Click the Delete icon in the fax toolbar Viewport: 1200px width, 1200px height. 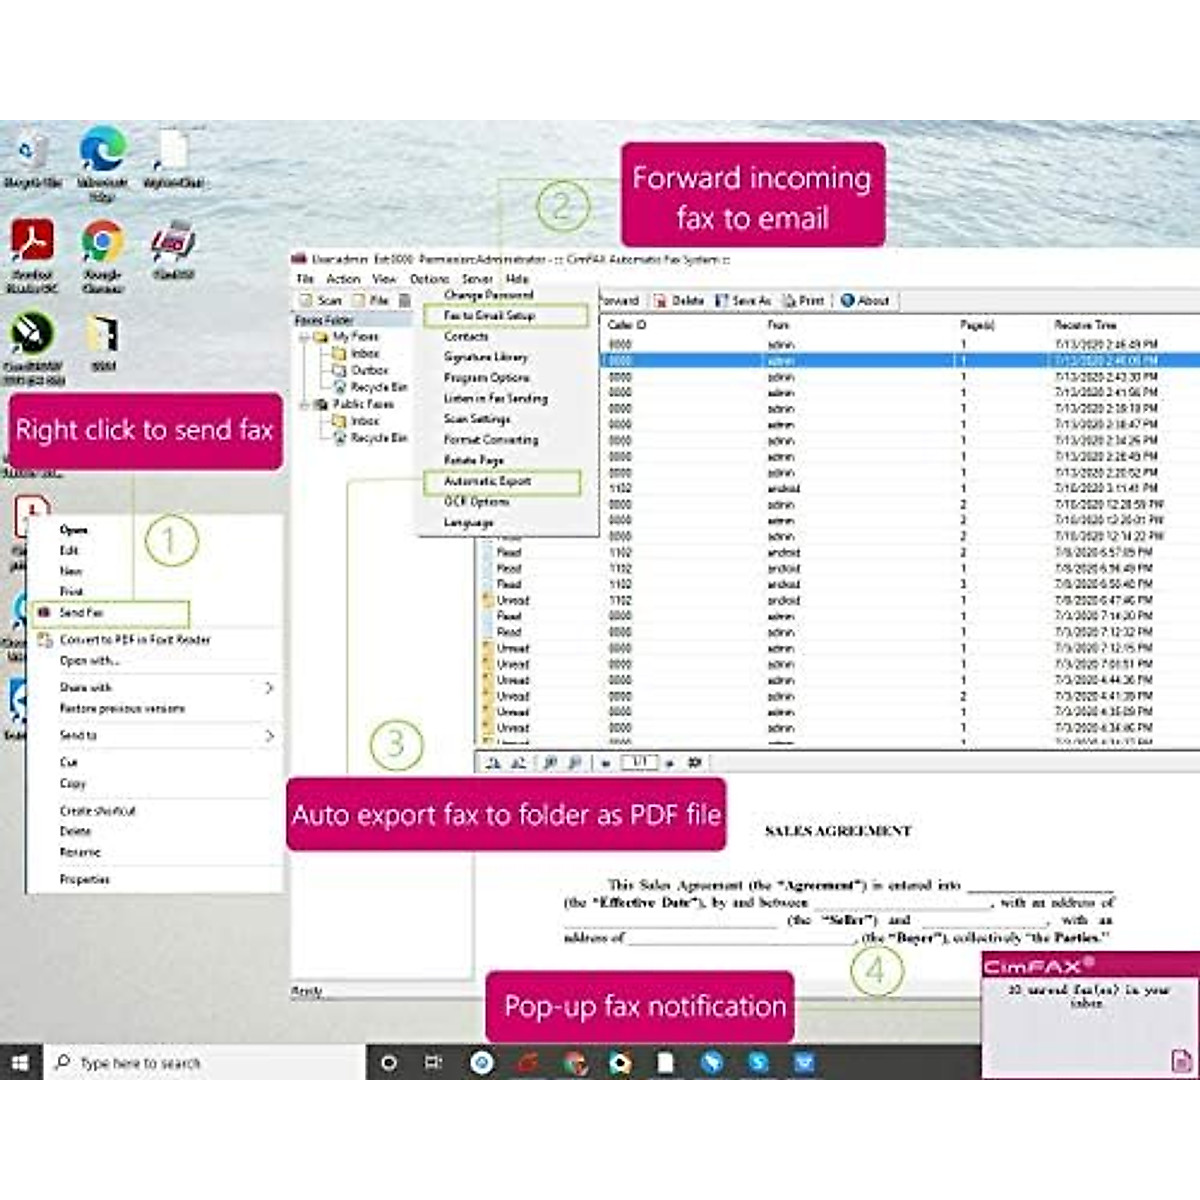tap(674, 301)
